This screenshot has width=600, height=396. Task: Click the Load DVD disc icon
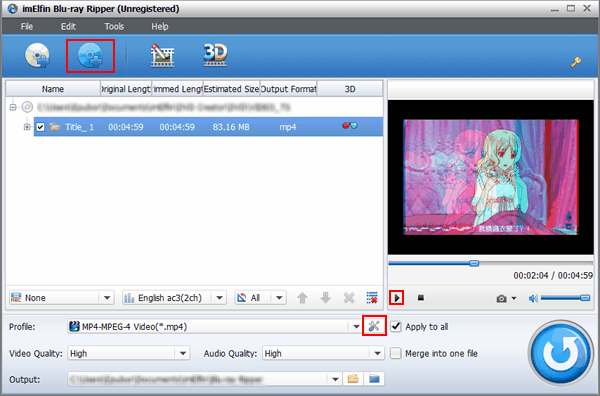click(x=37, y=56)
